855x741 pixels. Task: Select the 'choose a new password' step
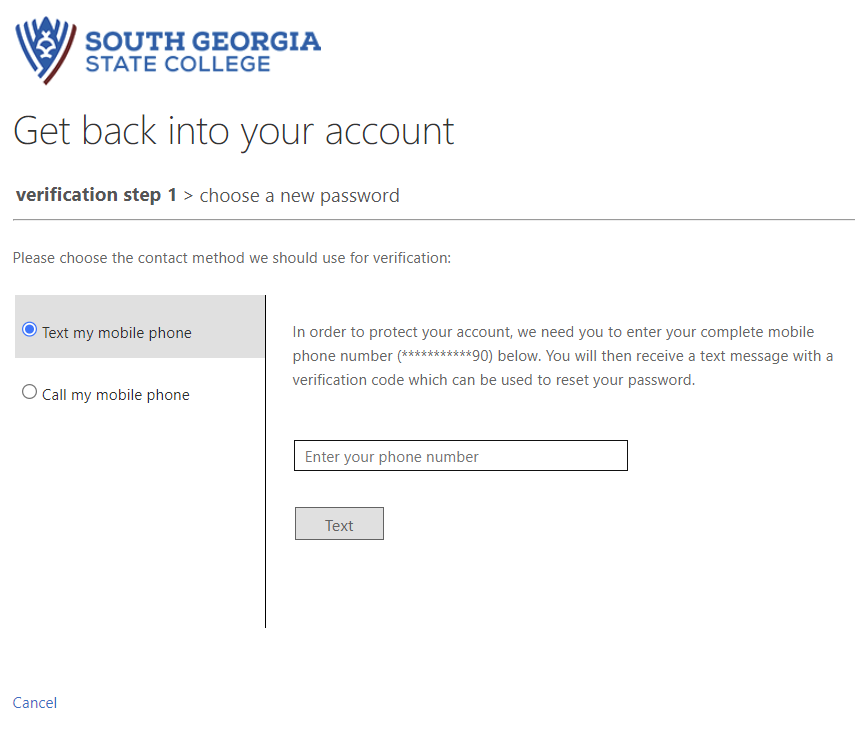click(299, 196)
